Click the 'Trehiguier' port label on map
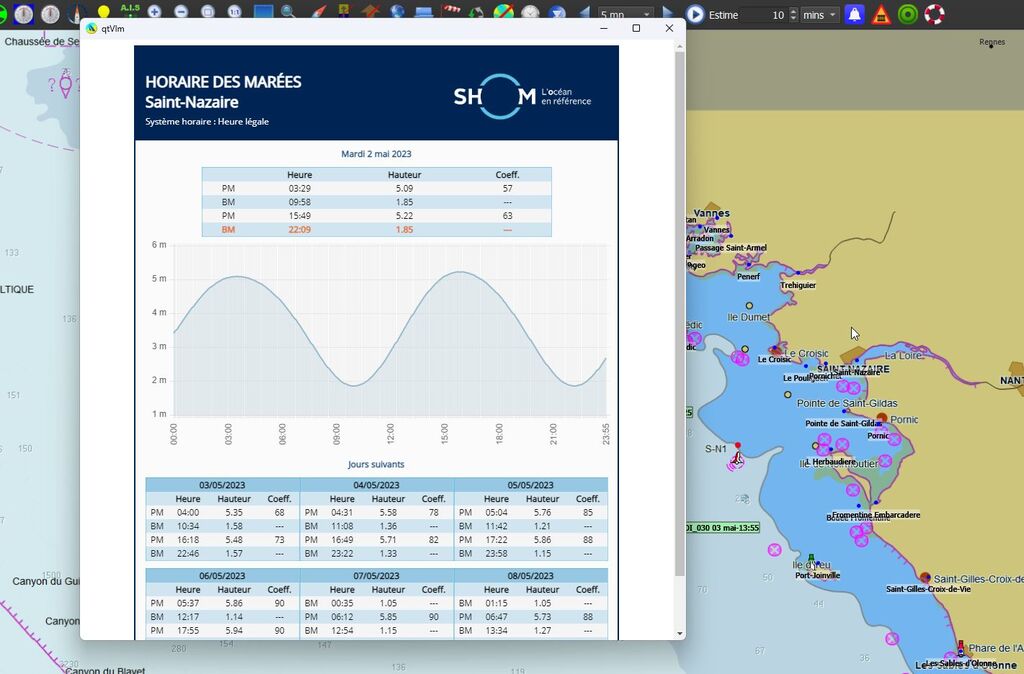 (798, 285)
